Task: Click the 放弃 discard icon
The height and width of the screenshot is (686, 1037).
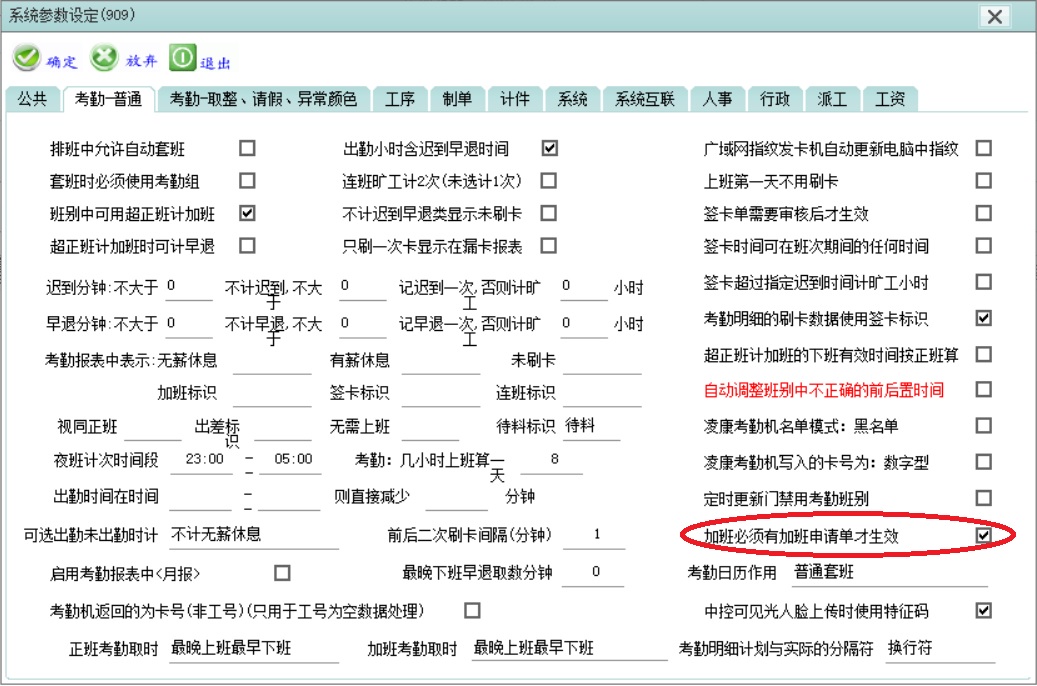Action: tap(104, 59)
